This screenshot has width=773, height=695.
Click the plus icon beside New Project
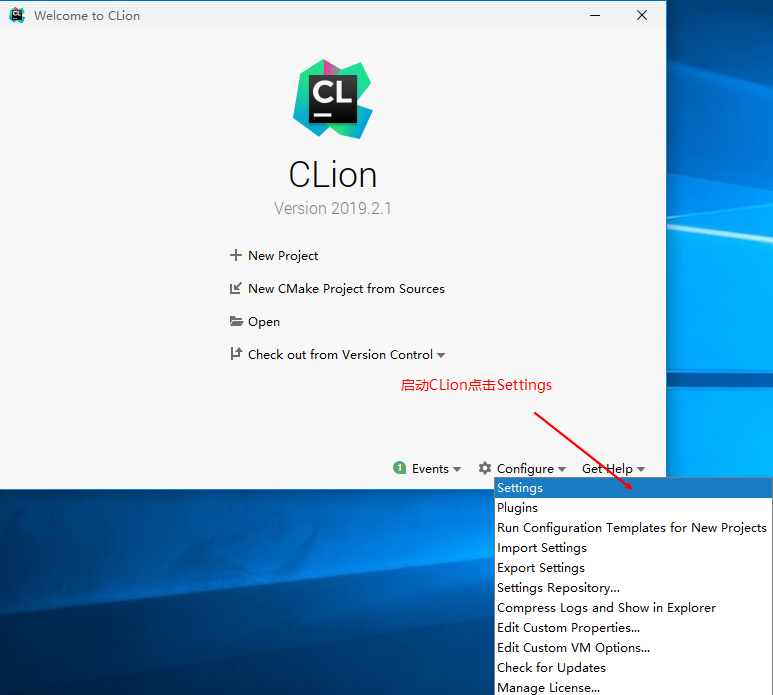236,255
